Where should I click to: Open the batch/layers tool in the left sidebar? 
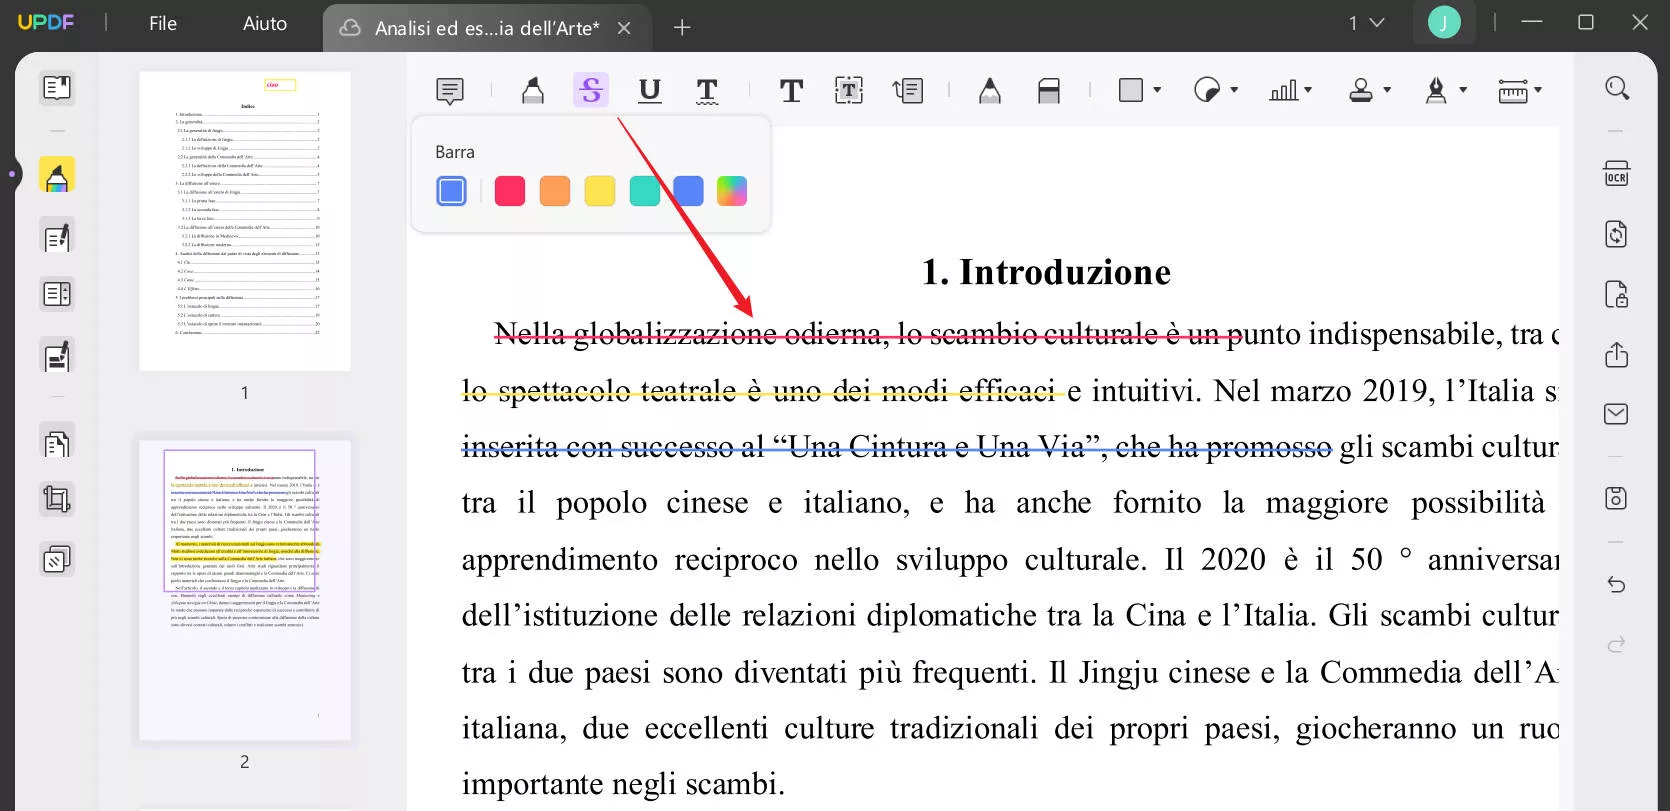click(x=57, y=559)
